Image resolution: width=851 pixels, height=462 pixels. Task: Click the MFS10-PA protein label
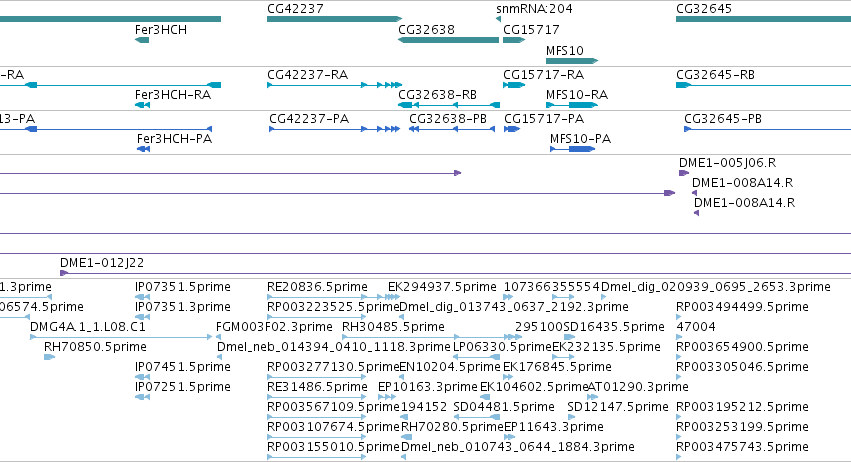(580, 139)
